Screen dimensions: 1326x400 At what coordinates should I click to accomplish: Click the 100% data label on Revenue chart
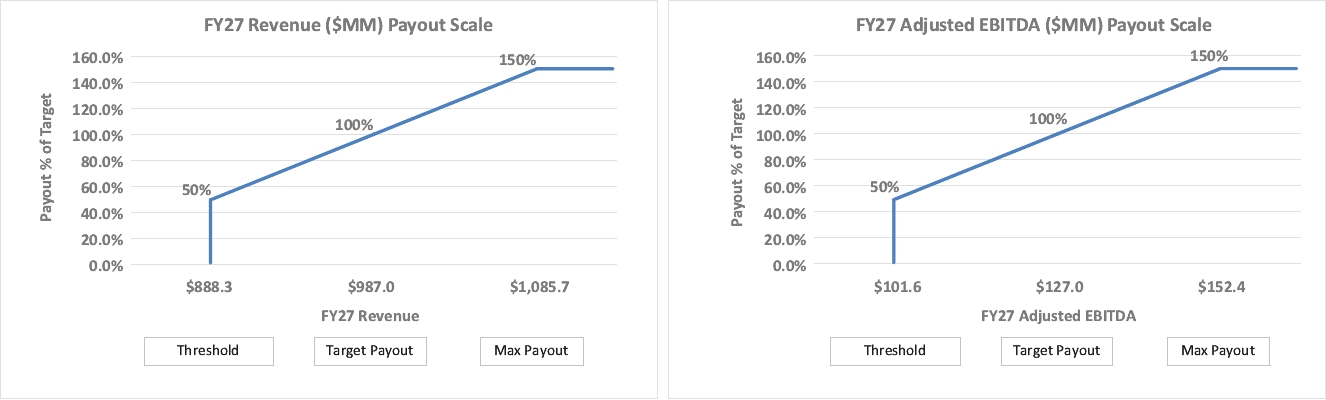354,125
